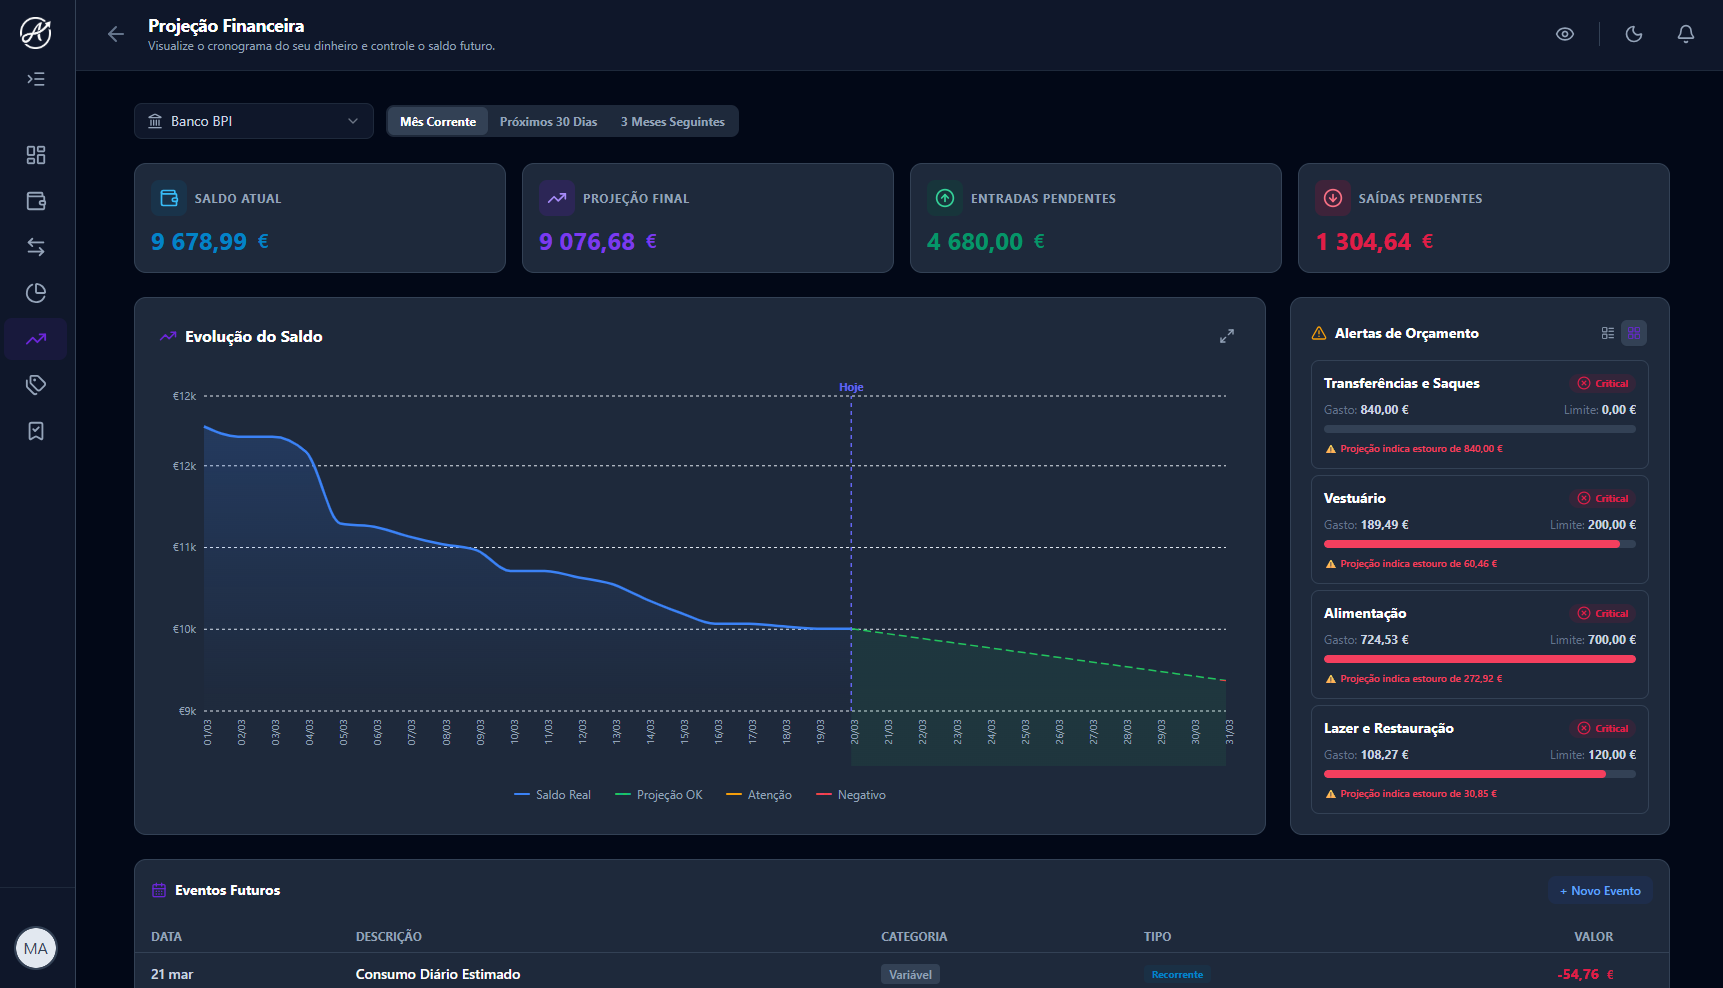Select the Tags icon in the sidebar
1723x988 pixels.
click(36, 384)
